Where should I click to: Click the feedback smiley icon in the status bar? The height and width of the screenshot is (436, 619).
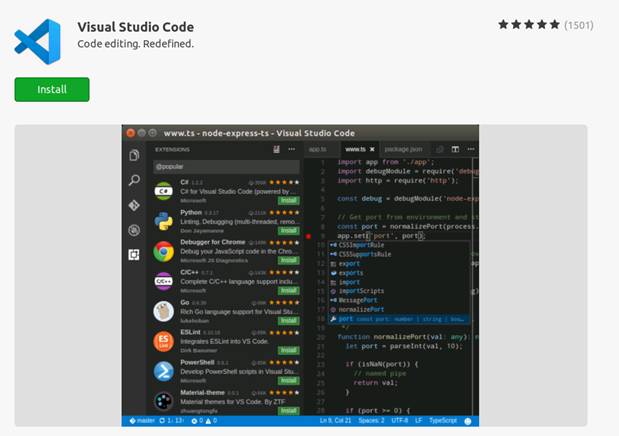point(468,421)
